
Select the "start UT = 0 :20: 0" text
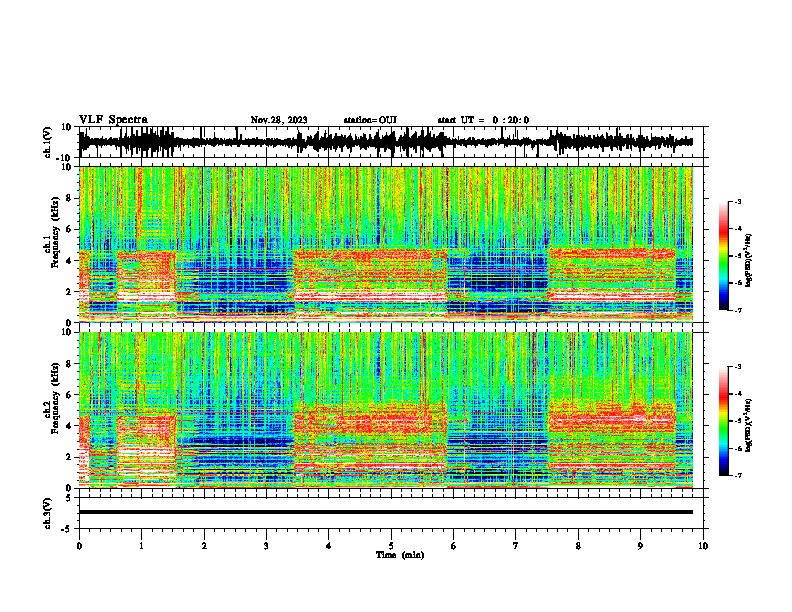[483, 120]
